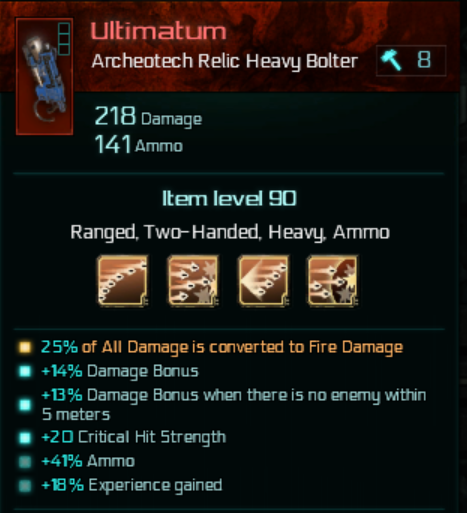Click the Ultimatum item name
Image resolution: width=467 pixels, height=513 pixels.
tap(159, 31)
